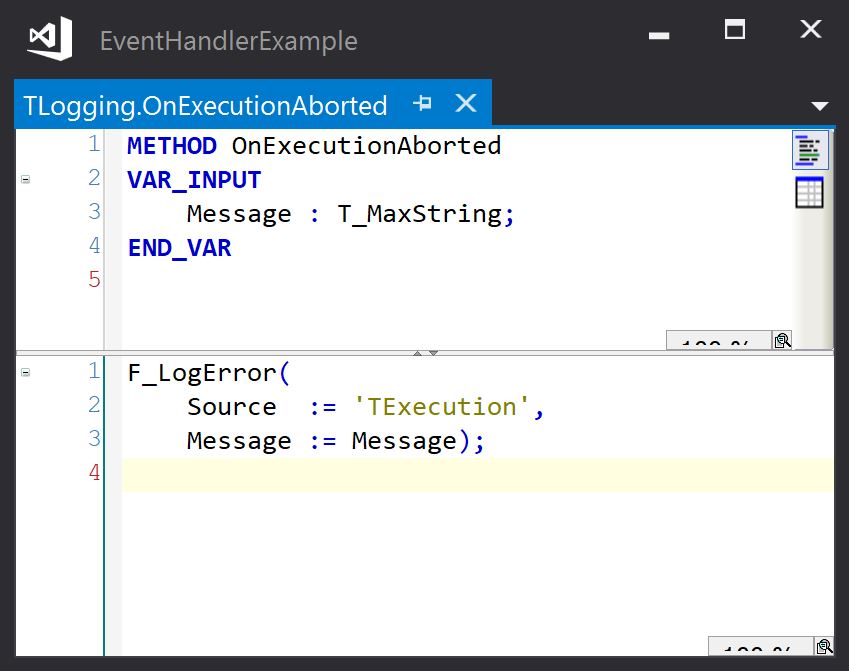Place cursor on highlighted line 4

click(x=478, y=474)
